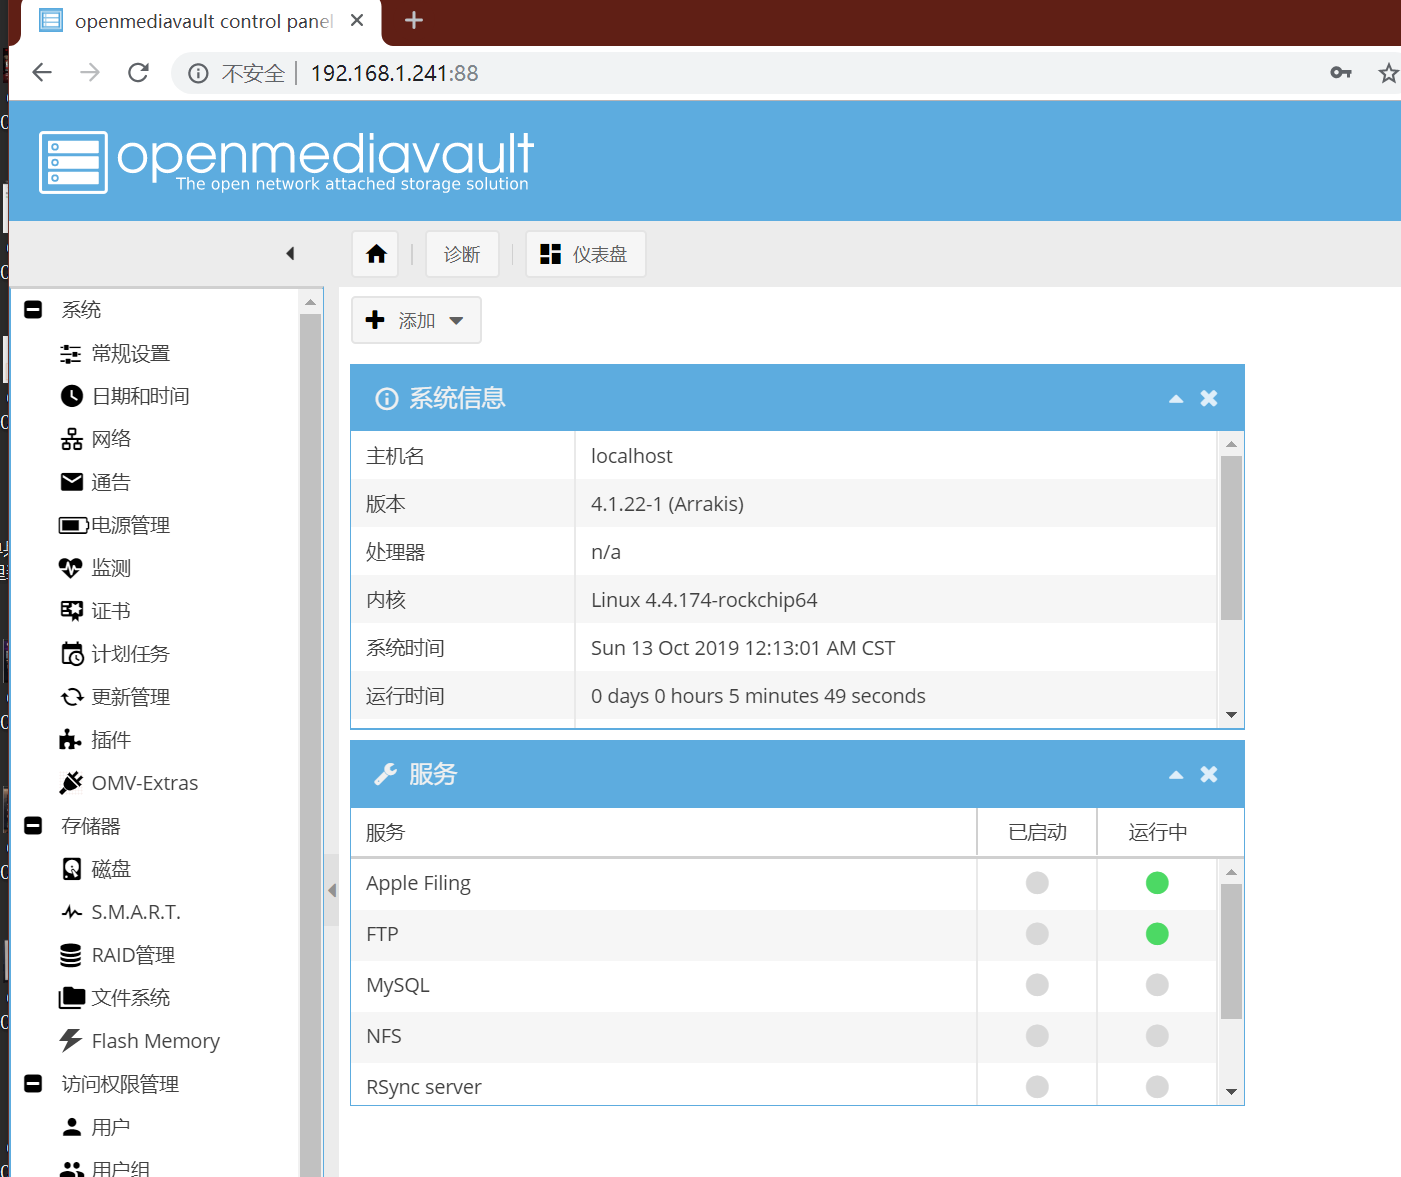
Task: Close the openmediavault browser tab
Action: click(357, 20)
